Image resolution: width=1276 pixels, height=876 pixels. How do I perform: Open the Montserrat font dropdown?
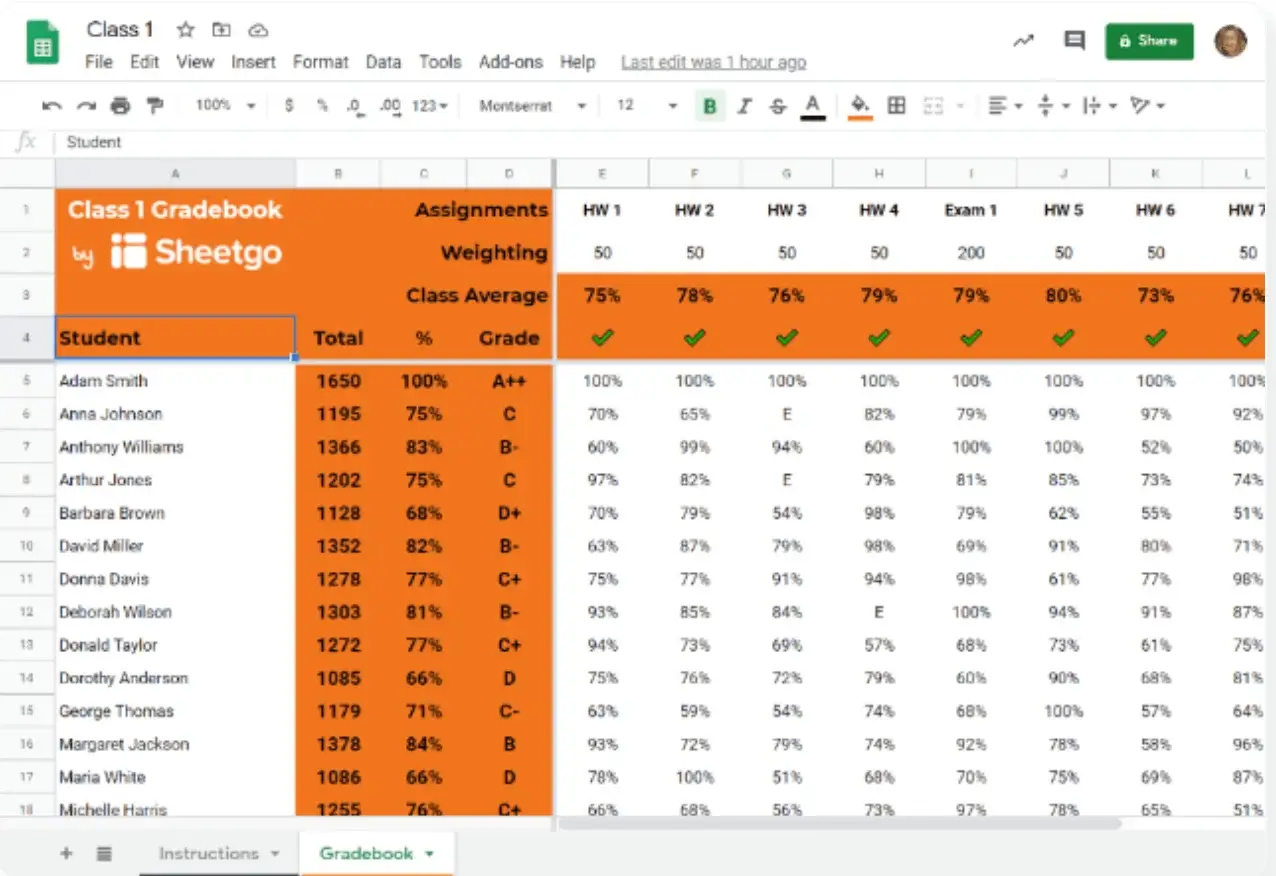click(x=530, y=105)
